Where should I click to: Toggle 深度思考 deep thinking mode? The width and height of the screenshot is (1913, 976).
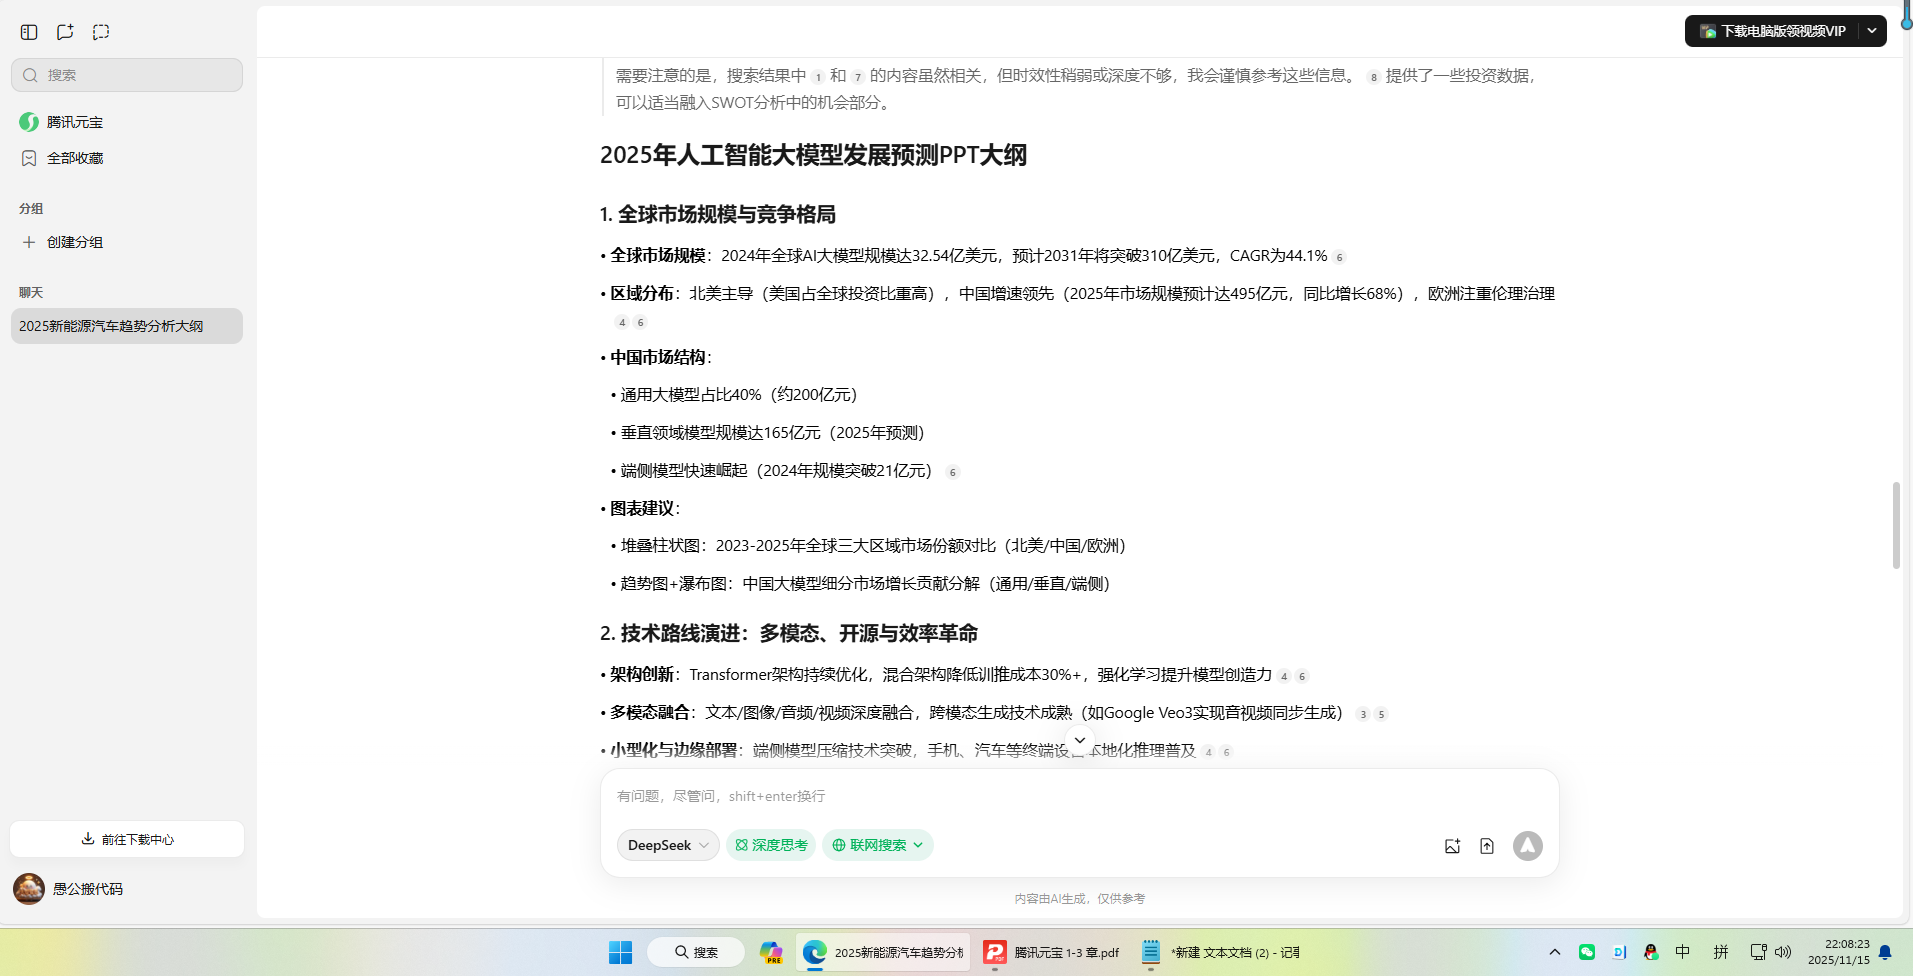click(x=770, y=845)
